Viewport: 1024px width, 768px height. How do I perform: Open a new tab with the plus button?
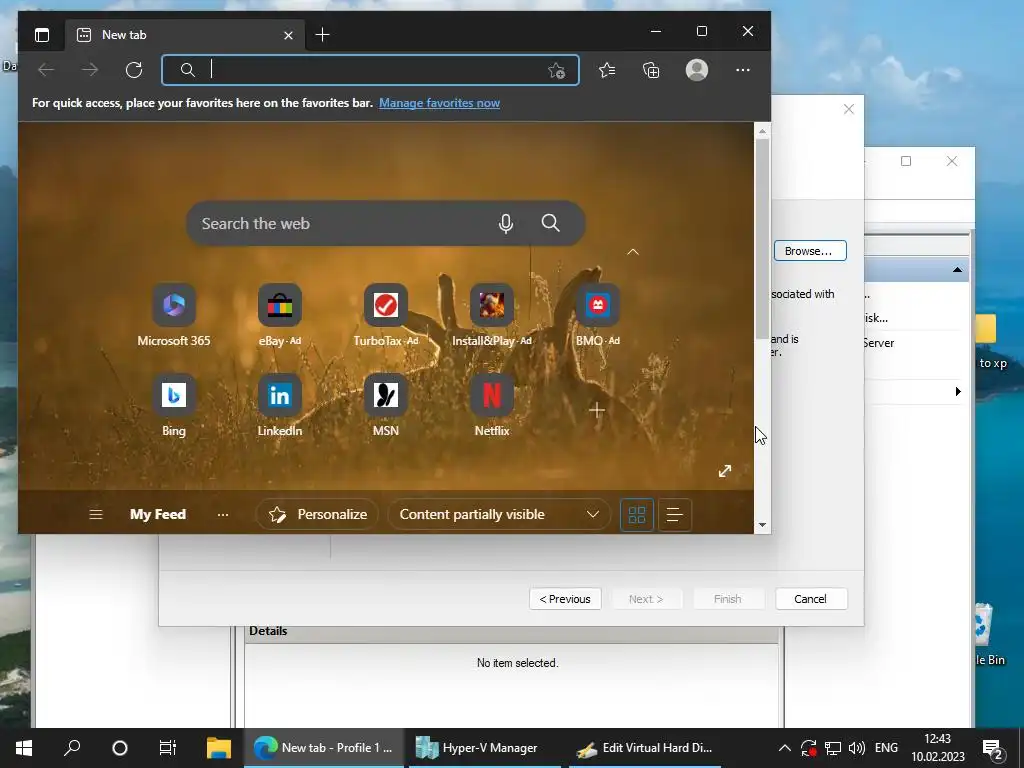coord(322,35)
